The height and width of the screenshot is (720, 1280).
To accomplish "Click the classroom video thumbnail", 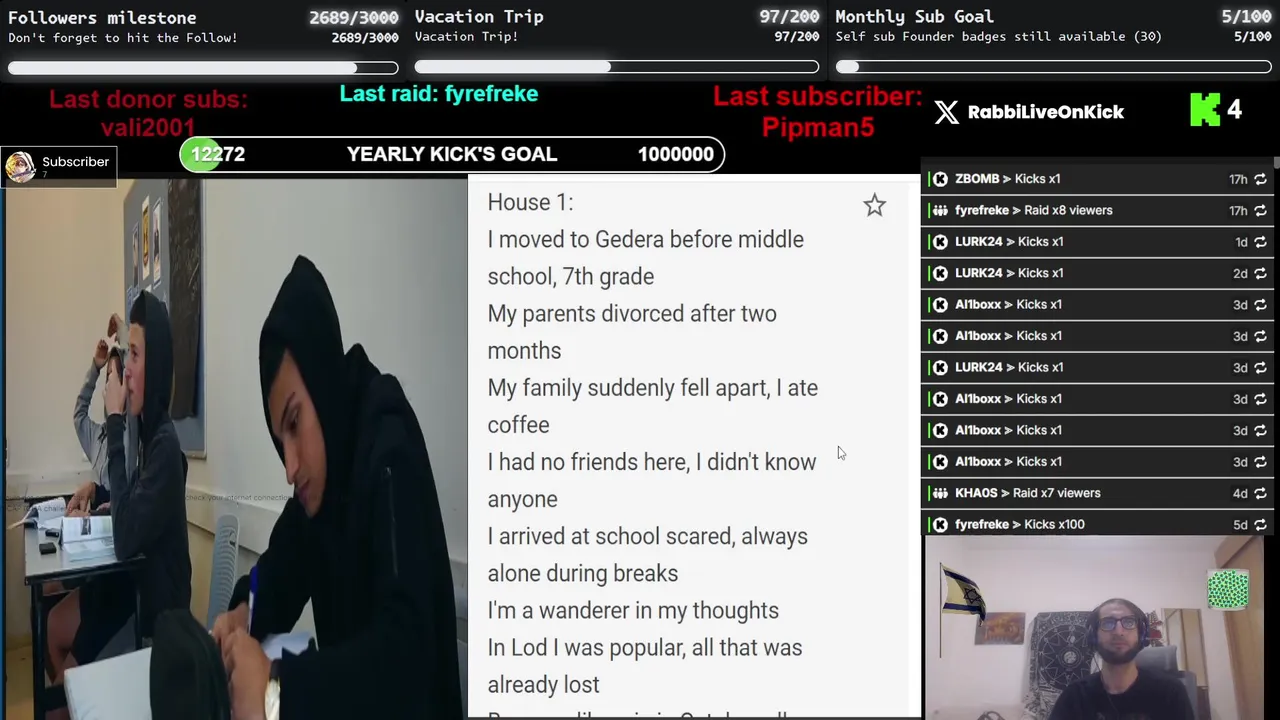I will [234, 448].
